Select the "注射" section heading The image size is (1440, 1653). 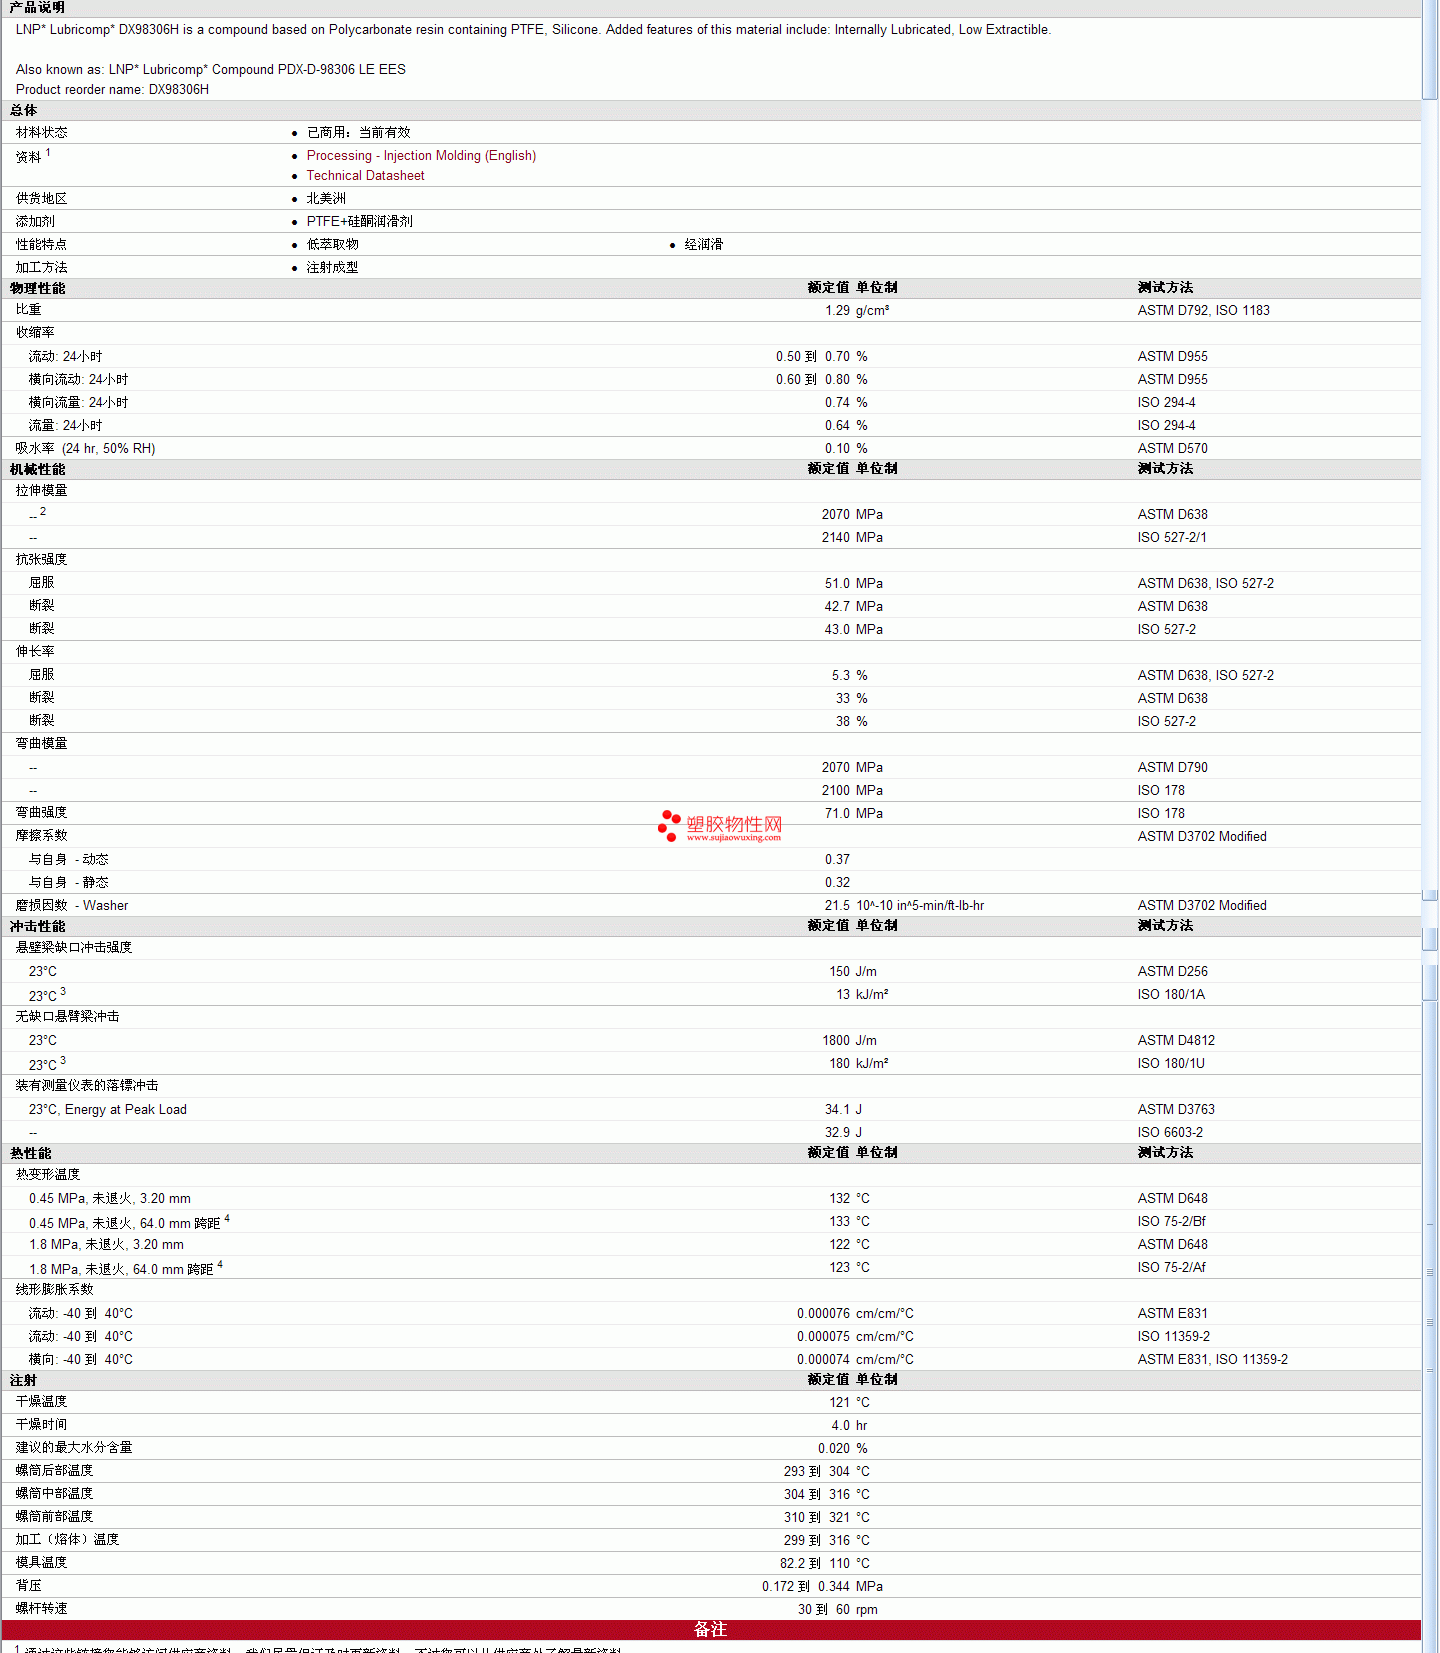(x=23, y=1380)
